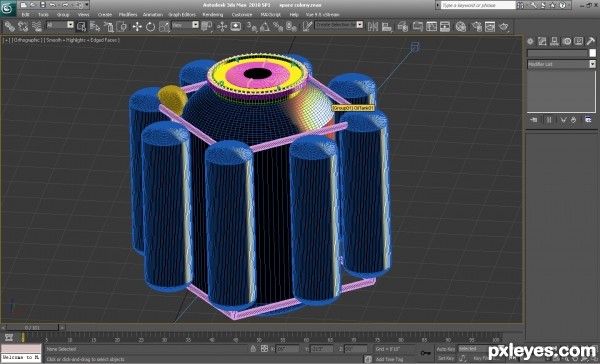The width and height of the screenshot is (600, 364).
Task: Toggle Percent Snap
Action: [278, 26]
